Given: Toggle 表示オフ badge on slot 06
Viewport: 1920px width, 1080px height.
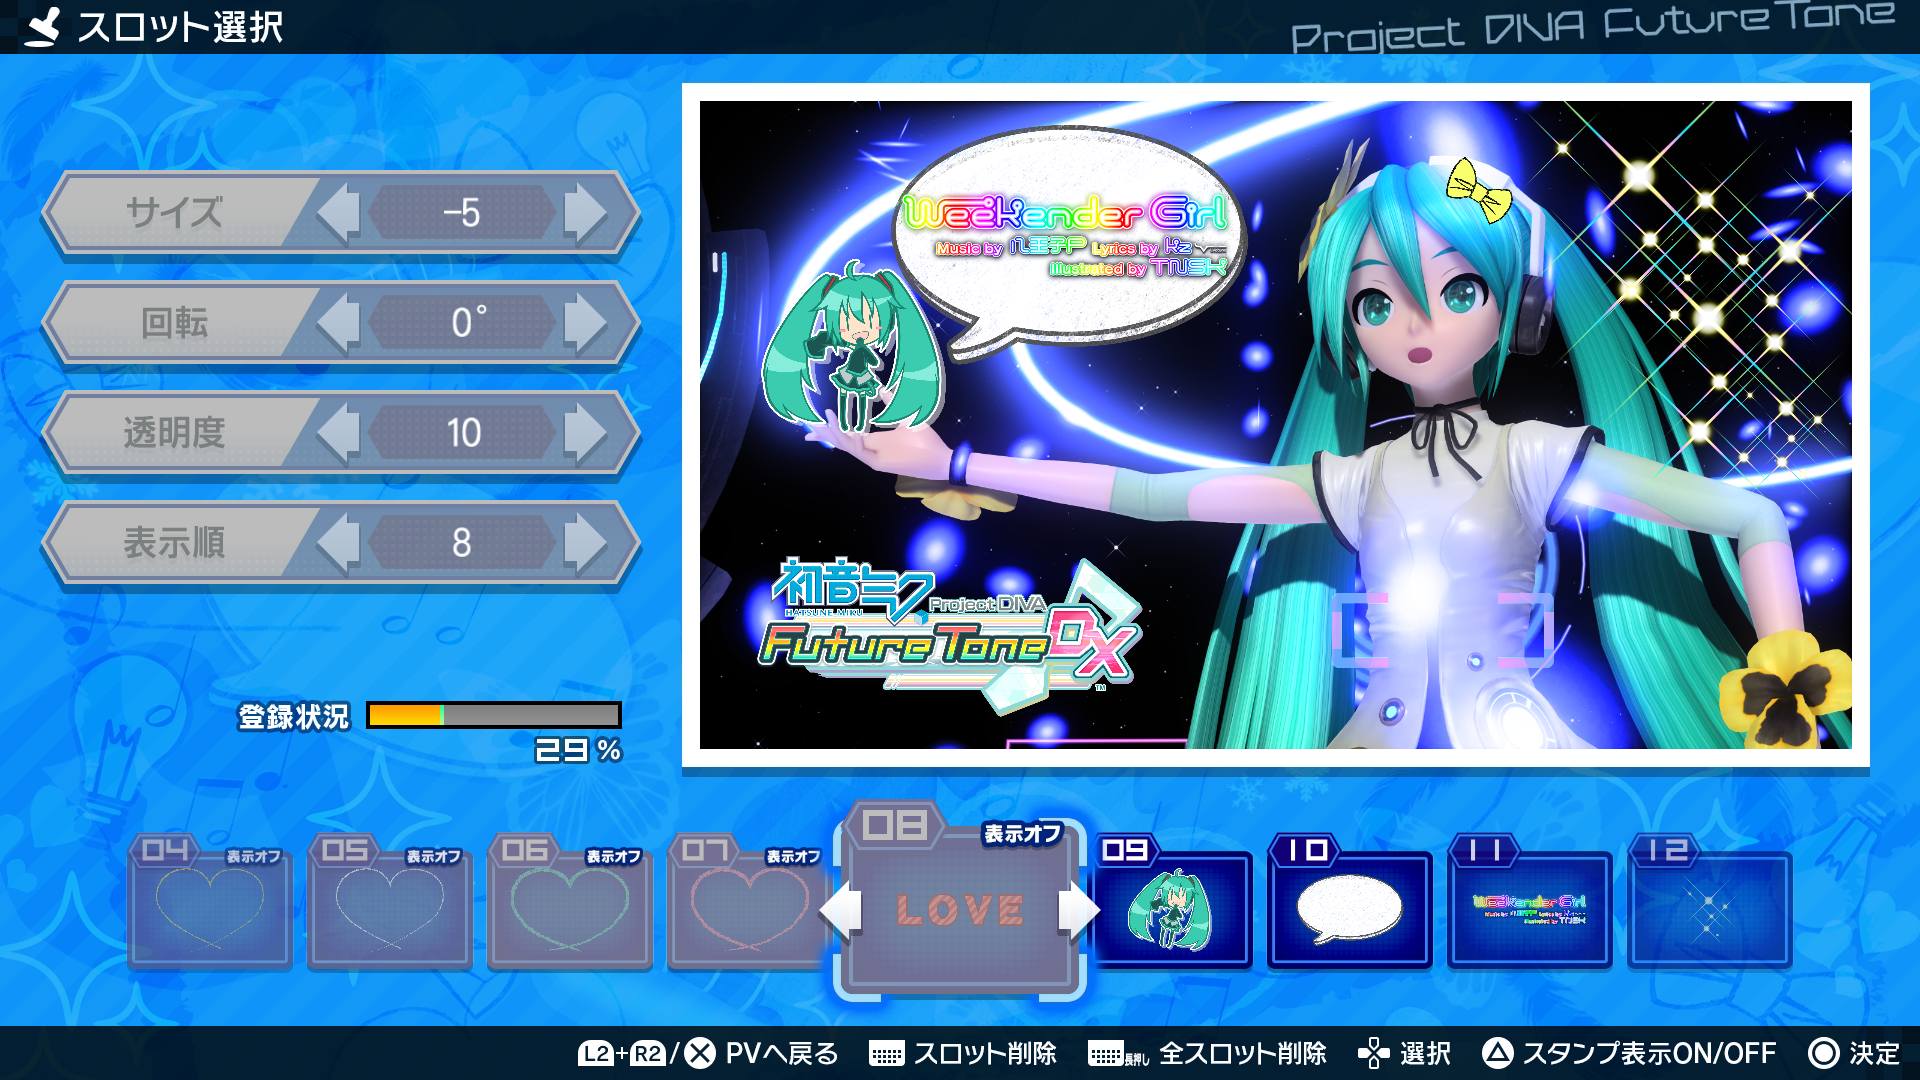Looking at the screenshot, I should pos(613,857).
